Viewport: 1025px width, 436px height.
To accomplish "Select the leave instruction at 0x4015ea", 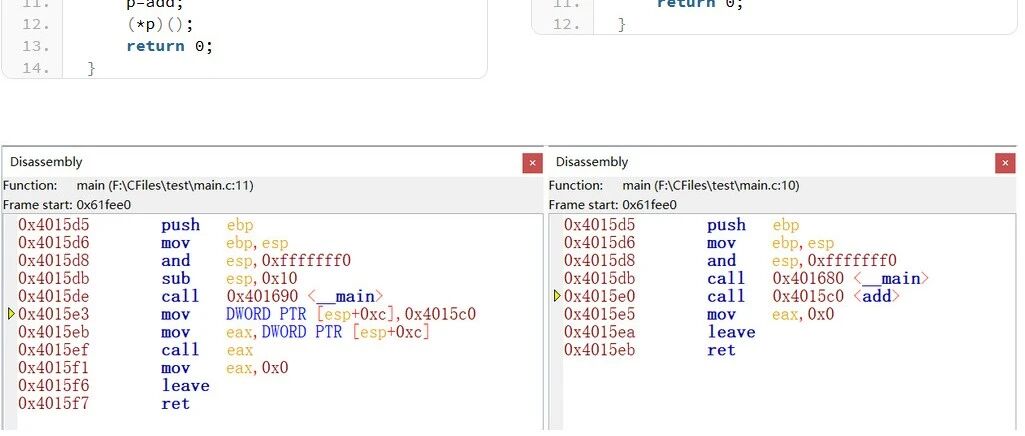I will click(731, 332).
